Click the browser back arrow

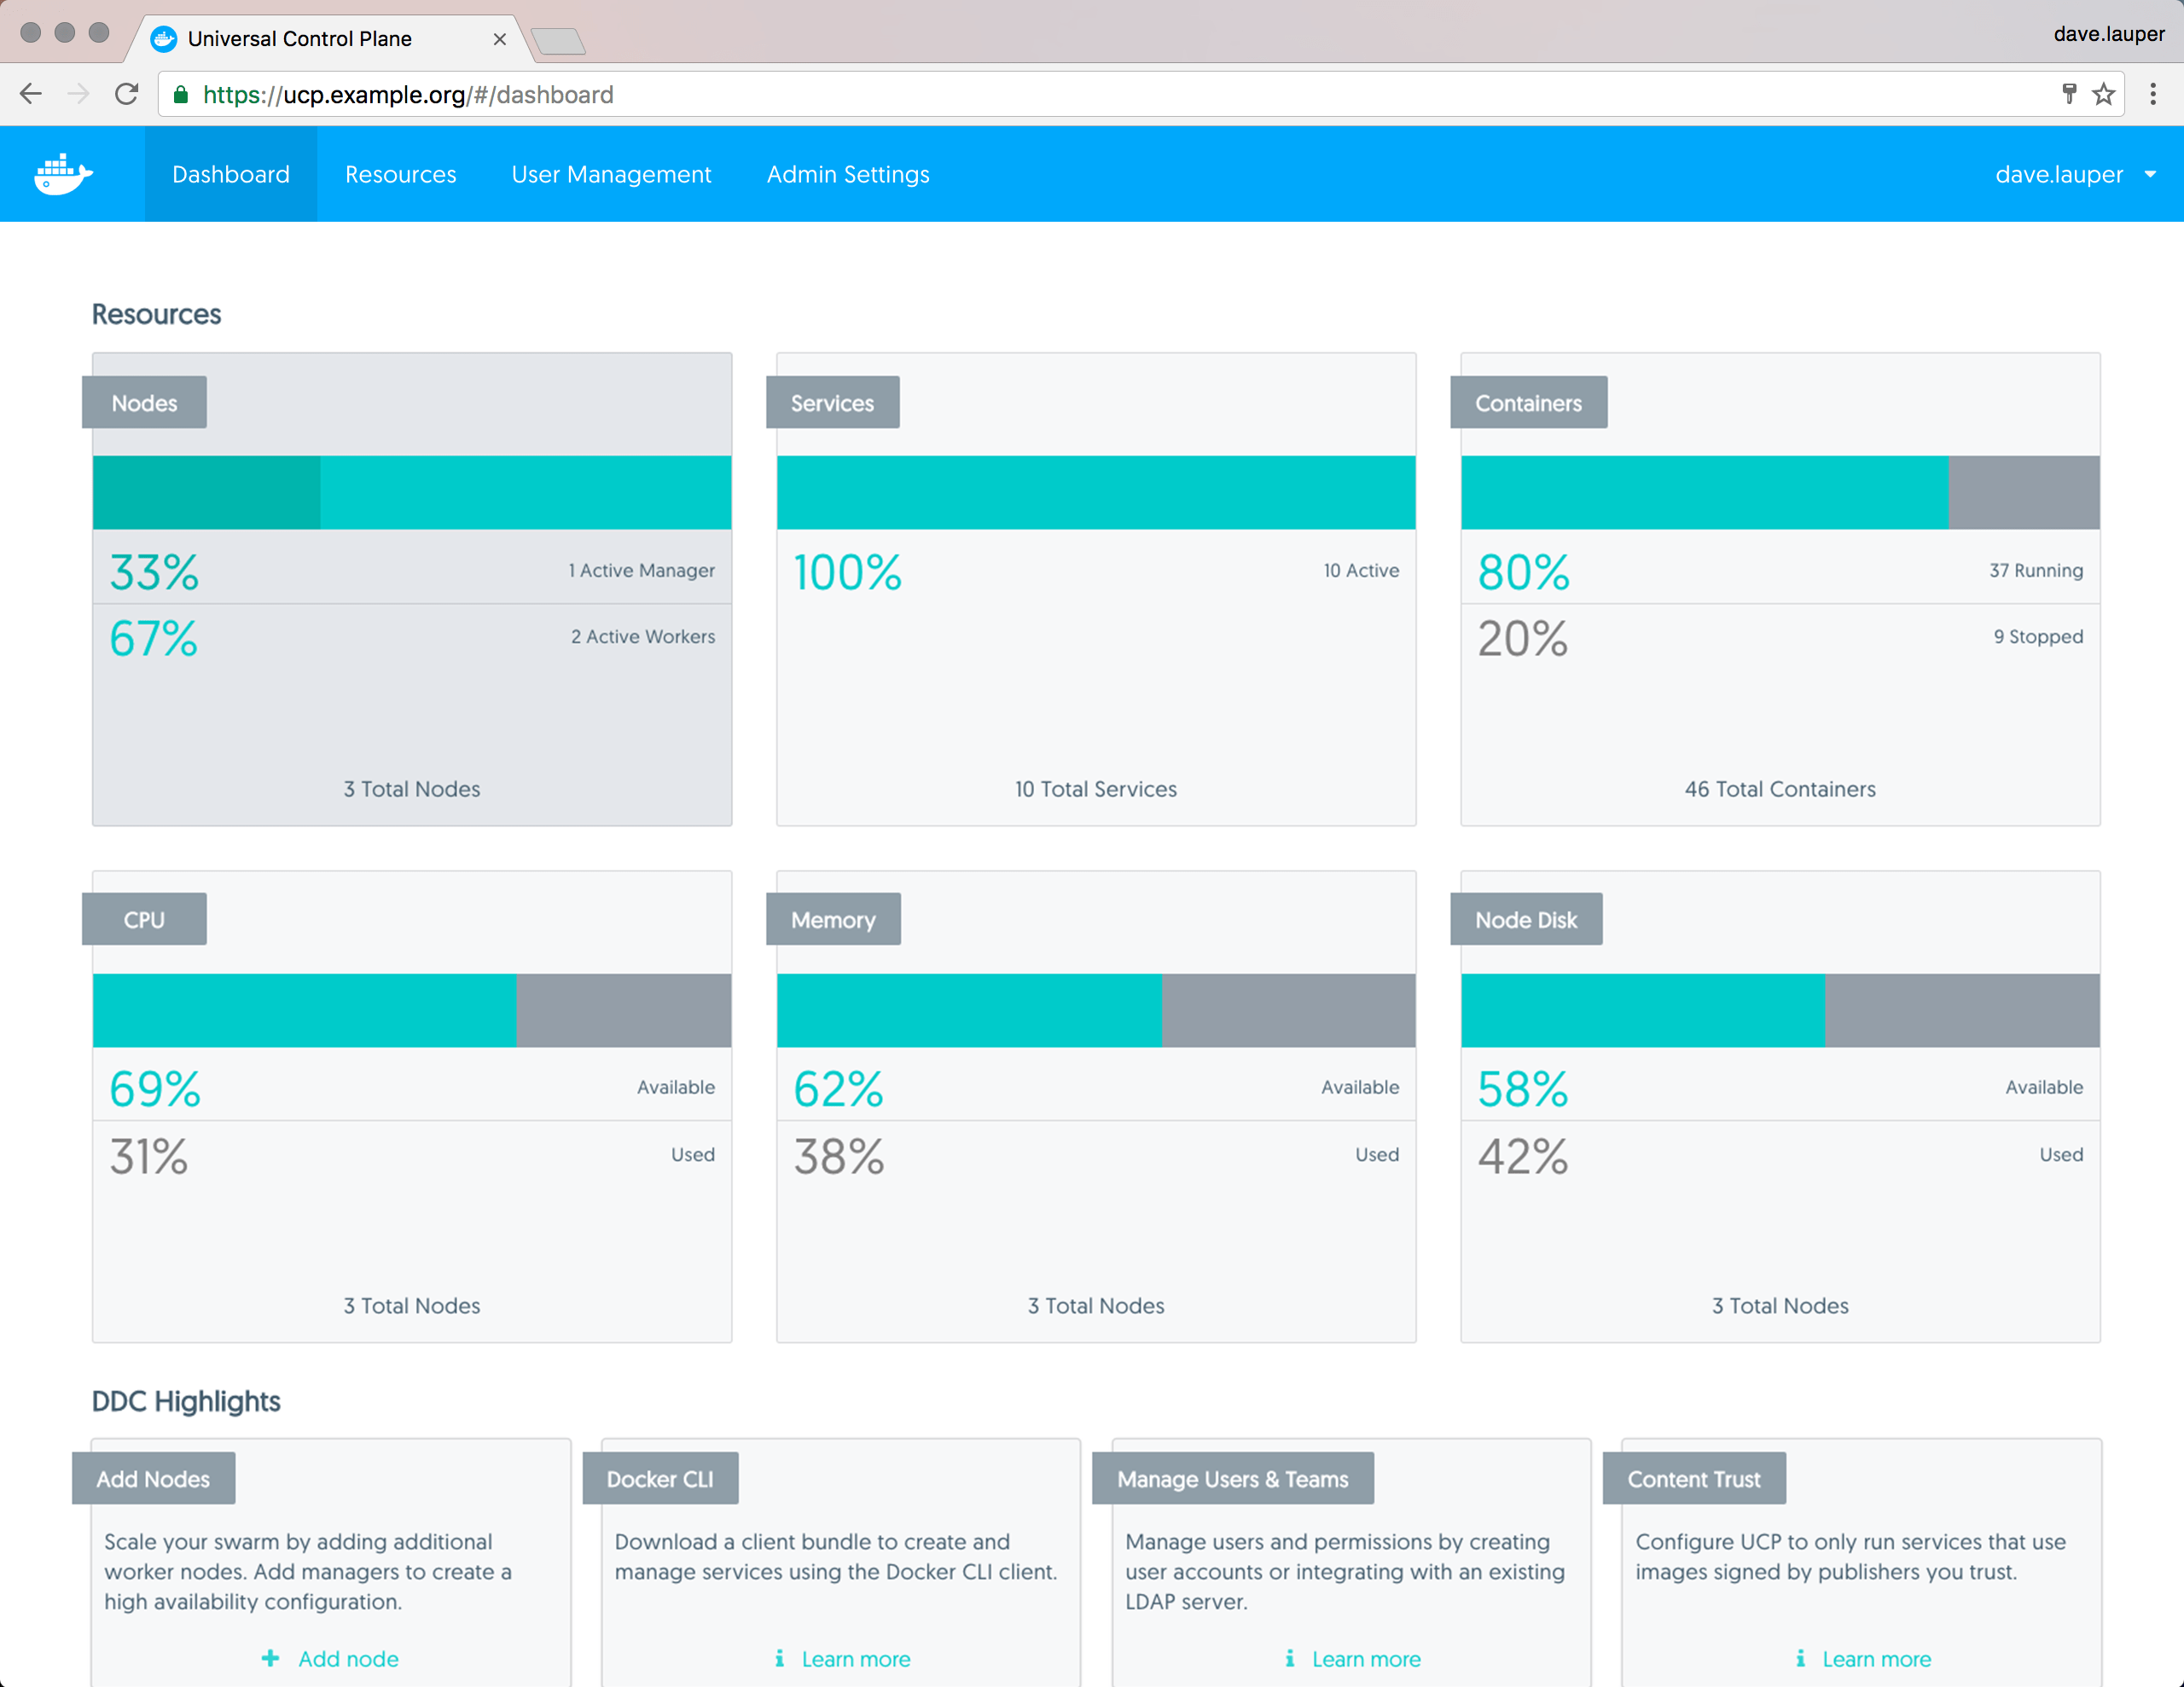(31, 94)
